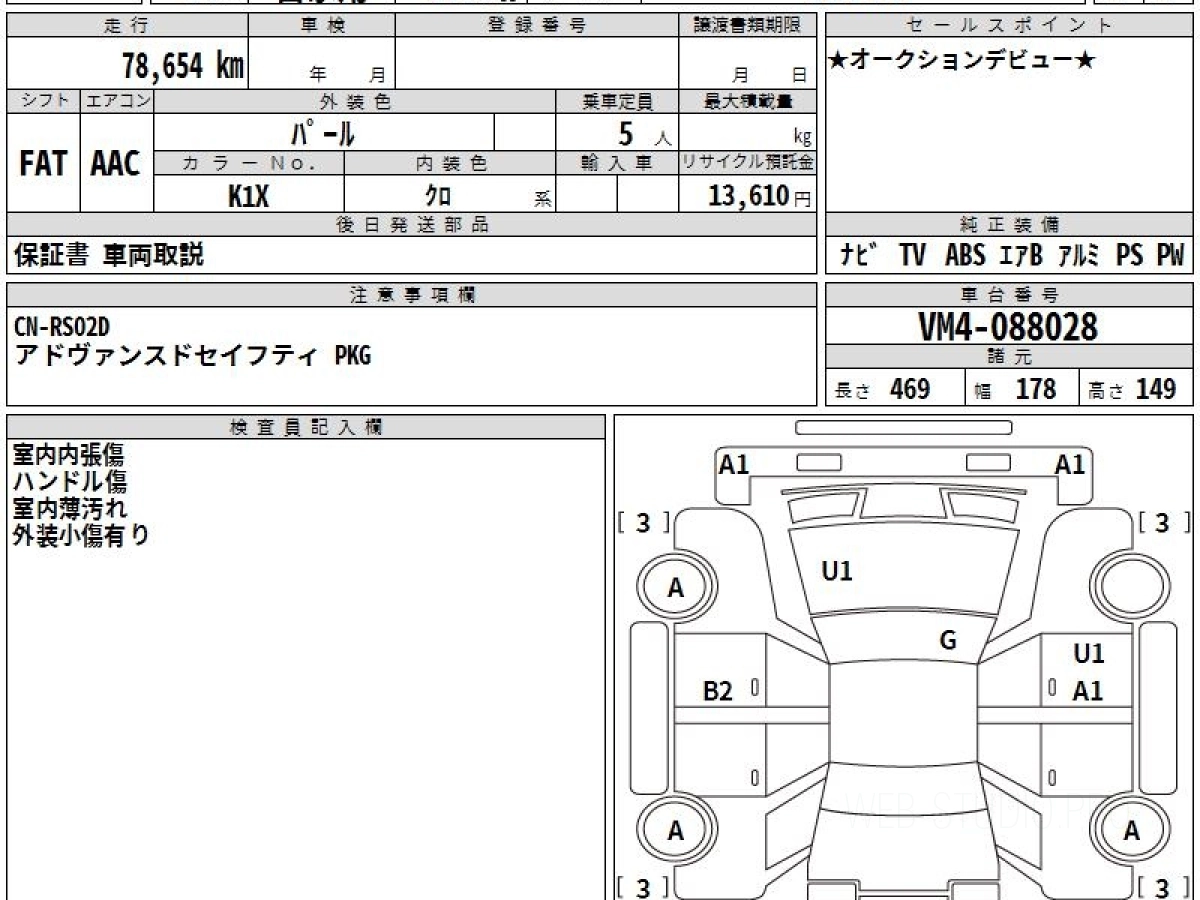
Task: Click the 諸元 header
Action: (1009, 357)
